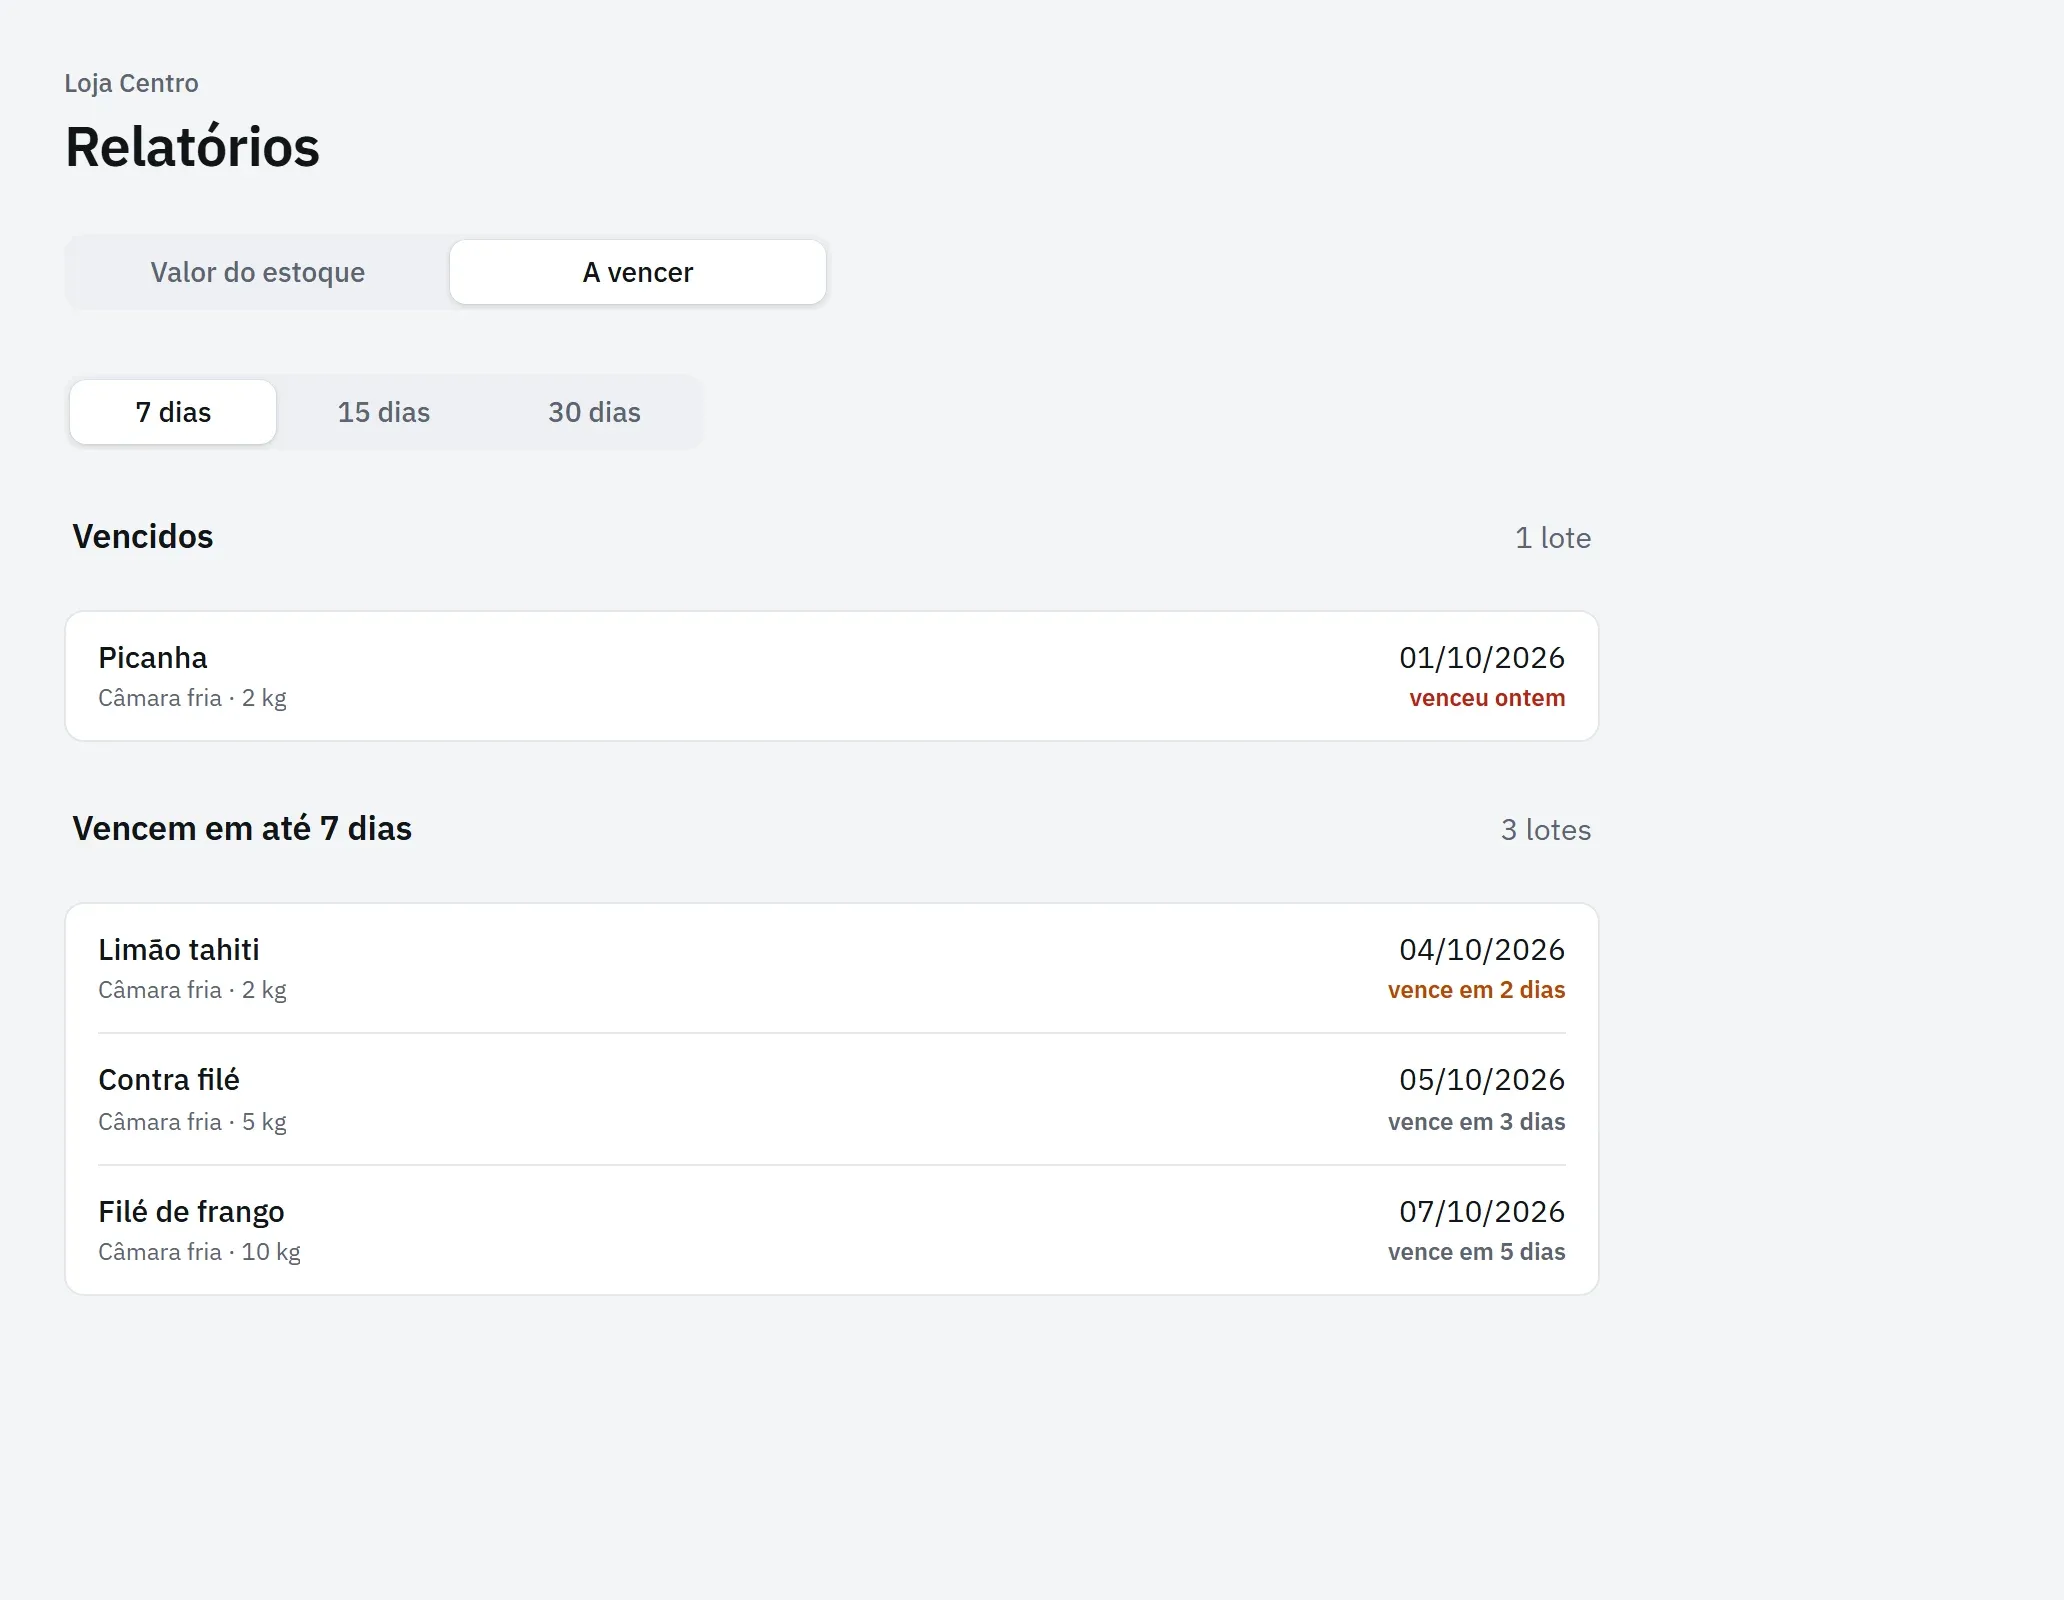2064x1600 pixels.
Task: Open the Limão tahiti lot row
Action: [x=832, y=968]
